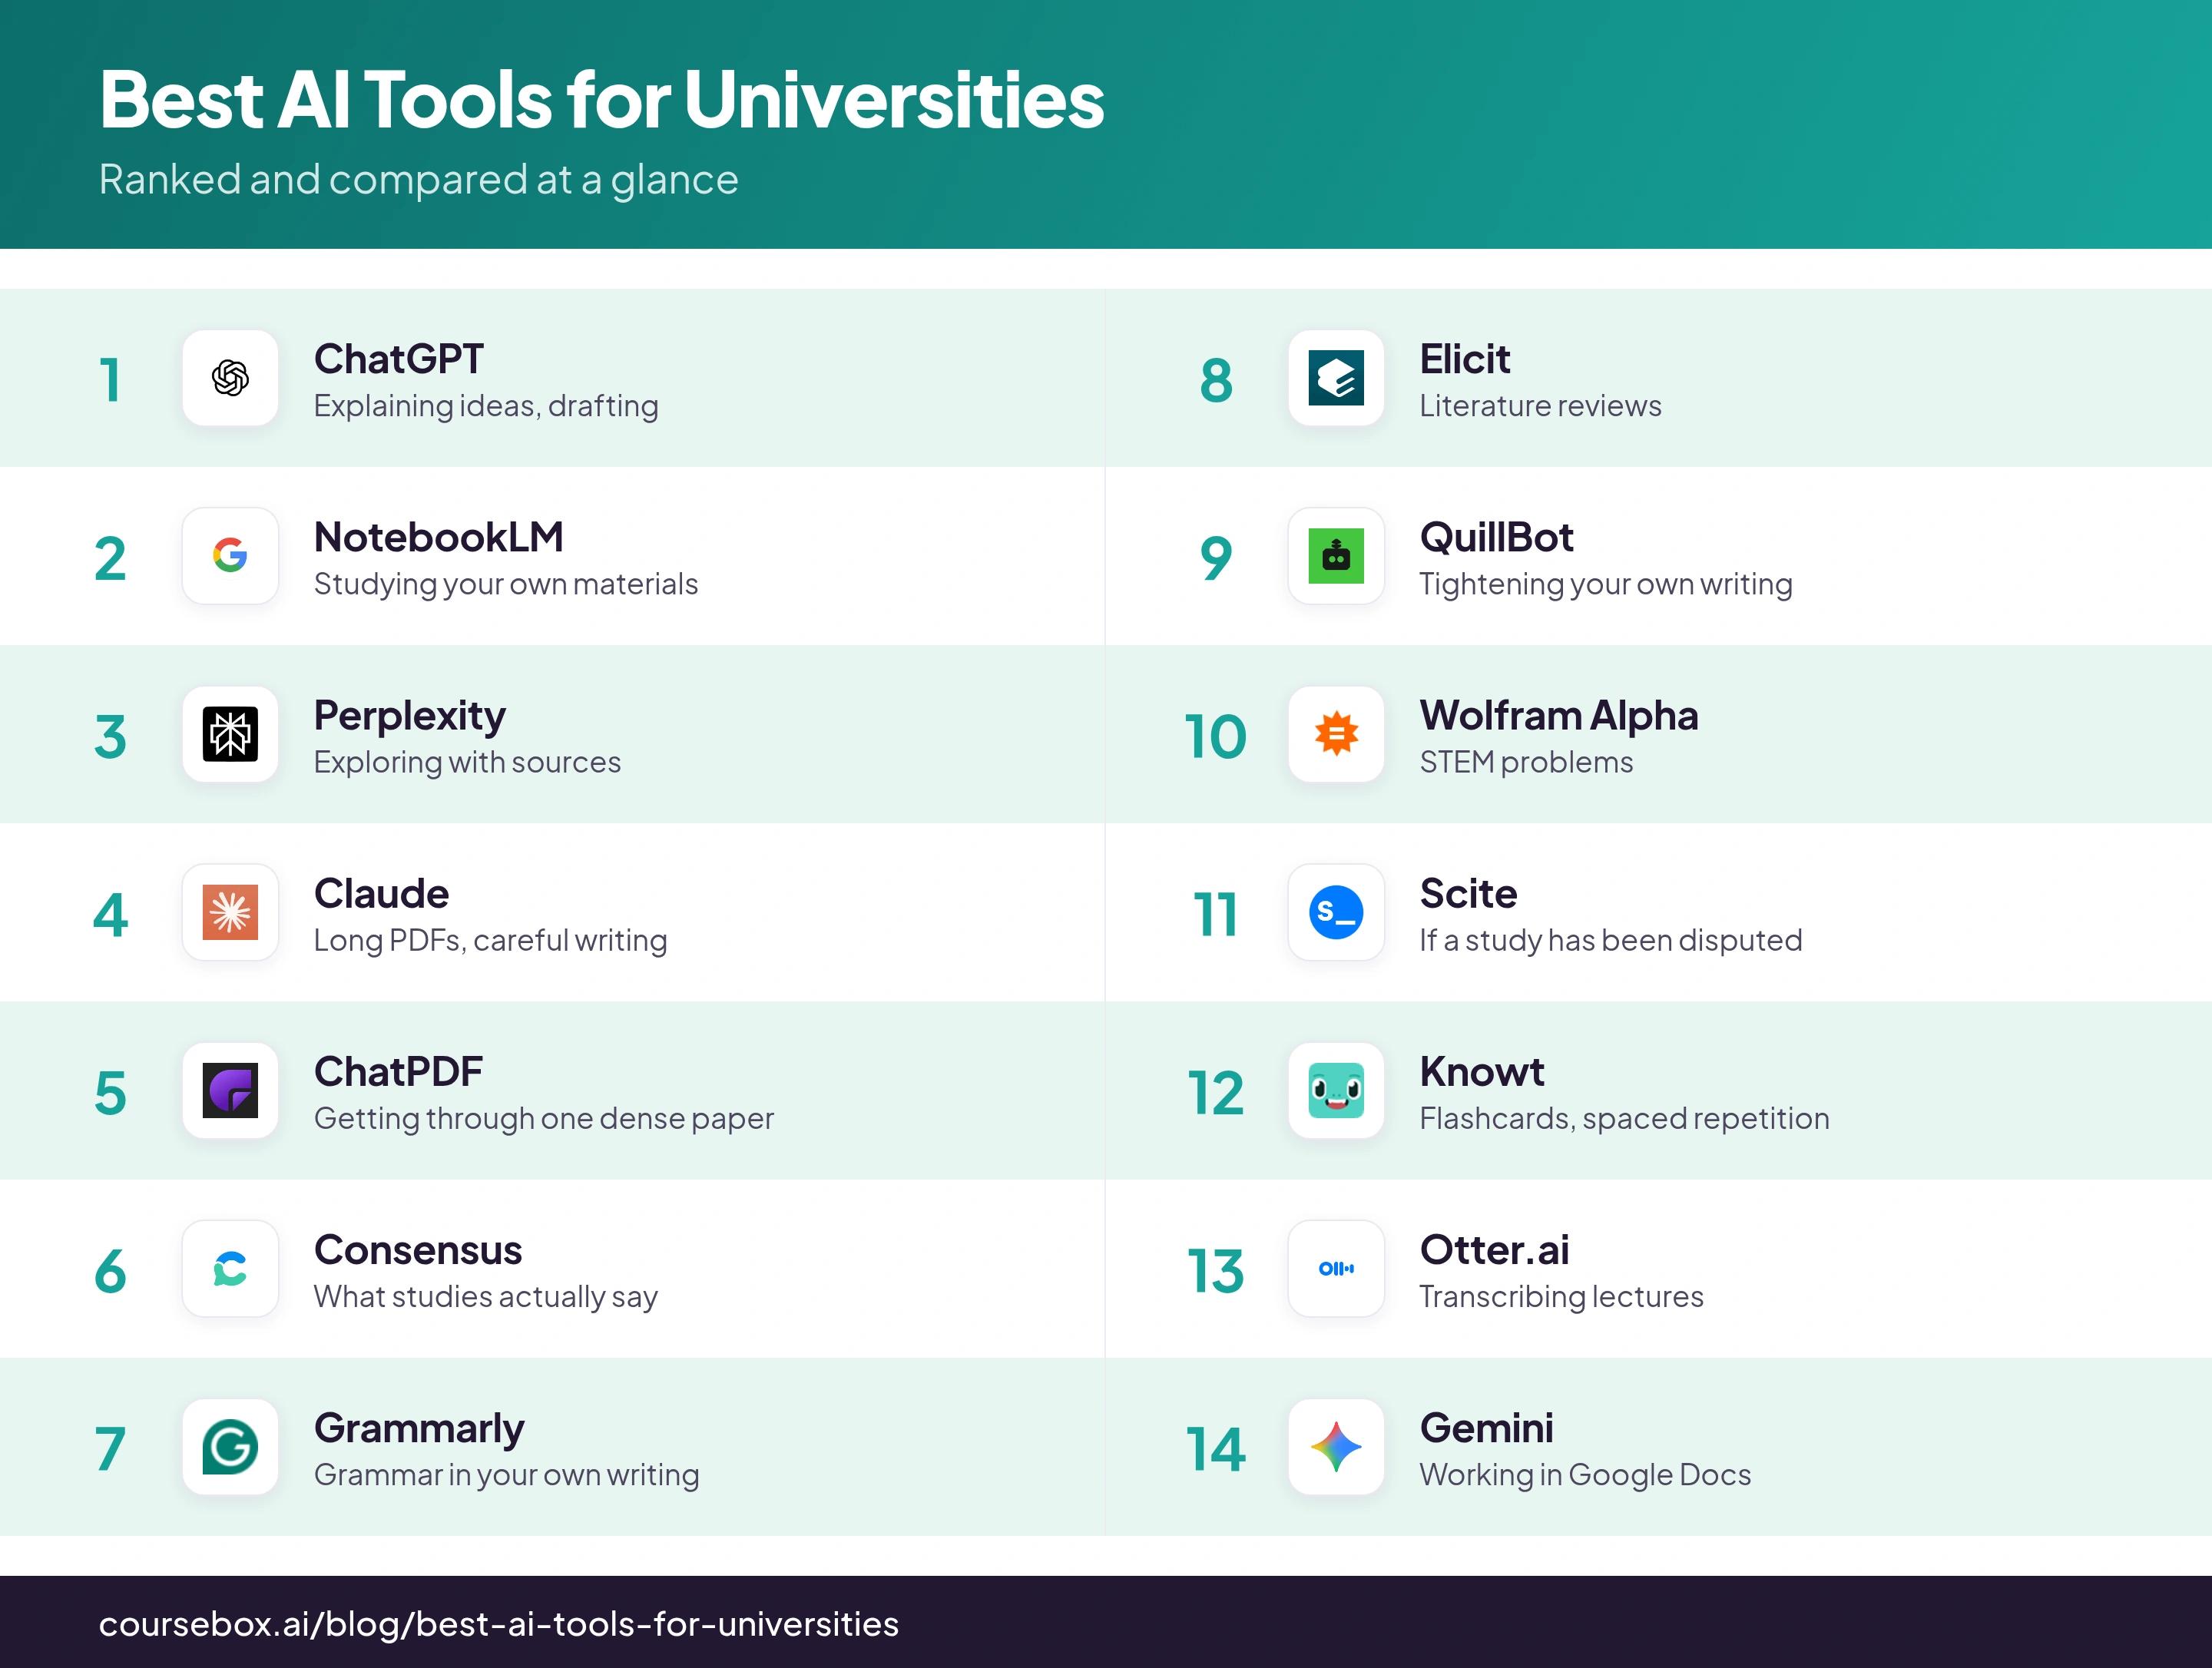Click the 'Best AI Tools for Universities' heading
2212x1668 pixels.
pyautogui.click(x=602, y=99)
